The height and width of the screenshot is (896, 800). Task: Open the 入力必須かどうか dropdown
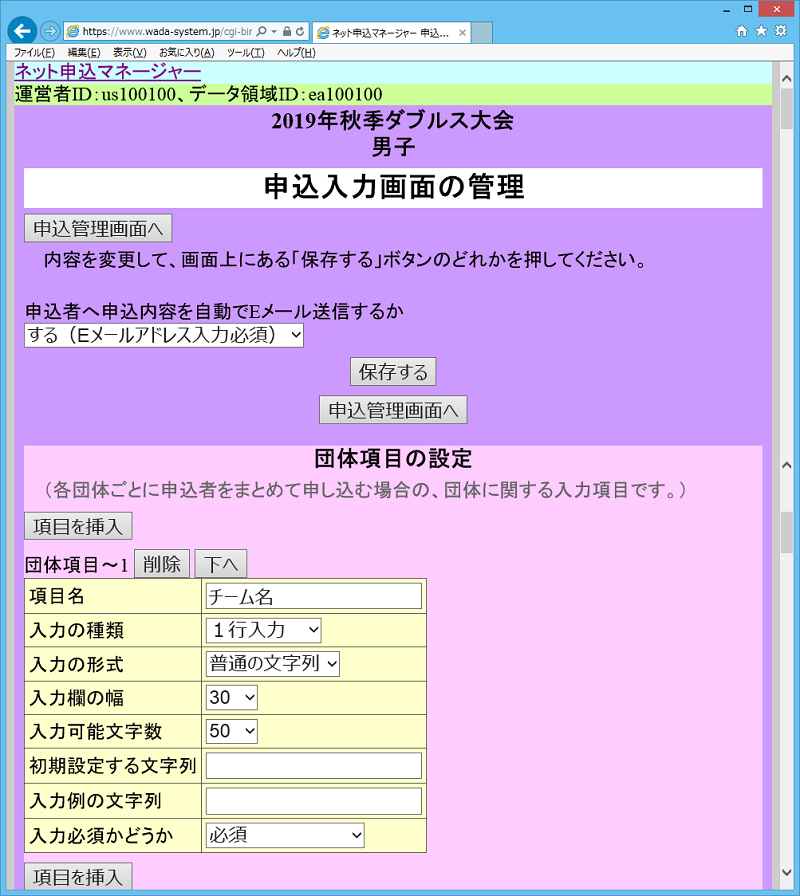[285, 835]
